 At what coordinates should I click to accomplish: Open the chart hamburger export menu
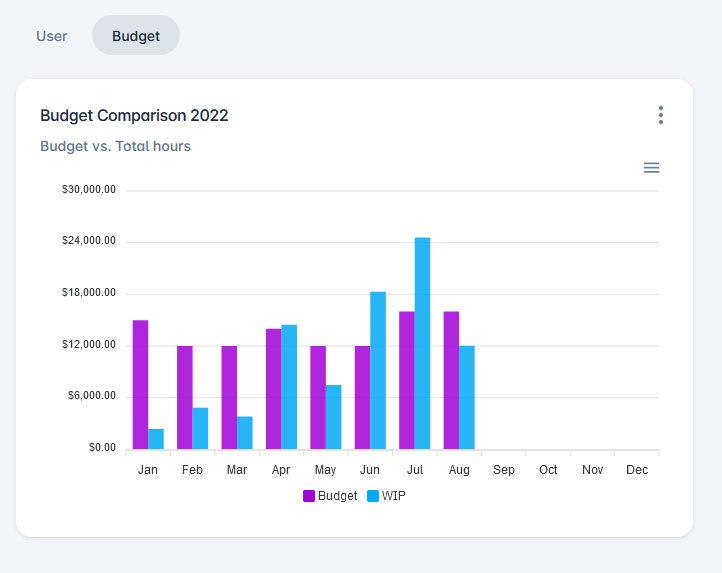651,168
